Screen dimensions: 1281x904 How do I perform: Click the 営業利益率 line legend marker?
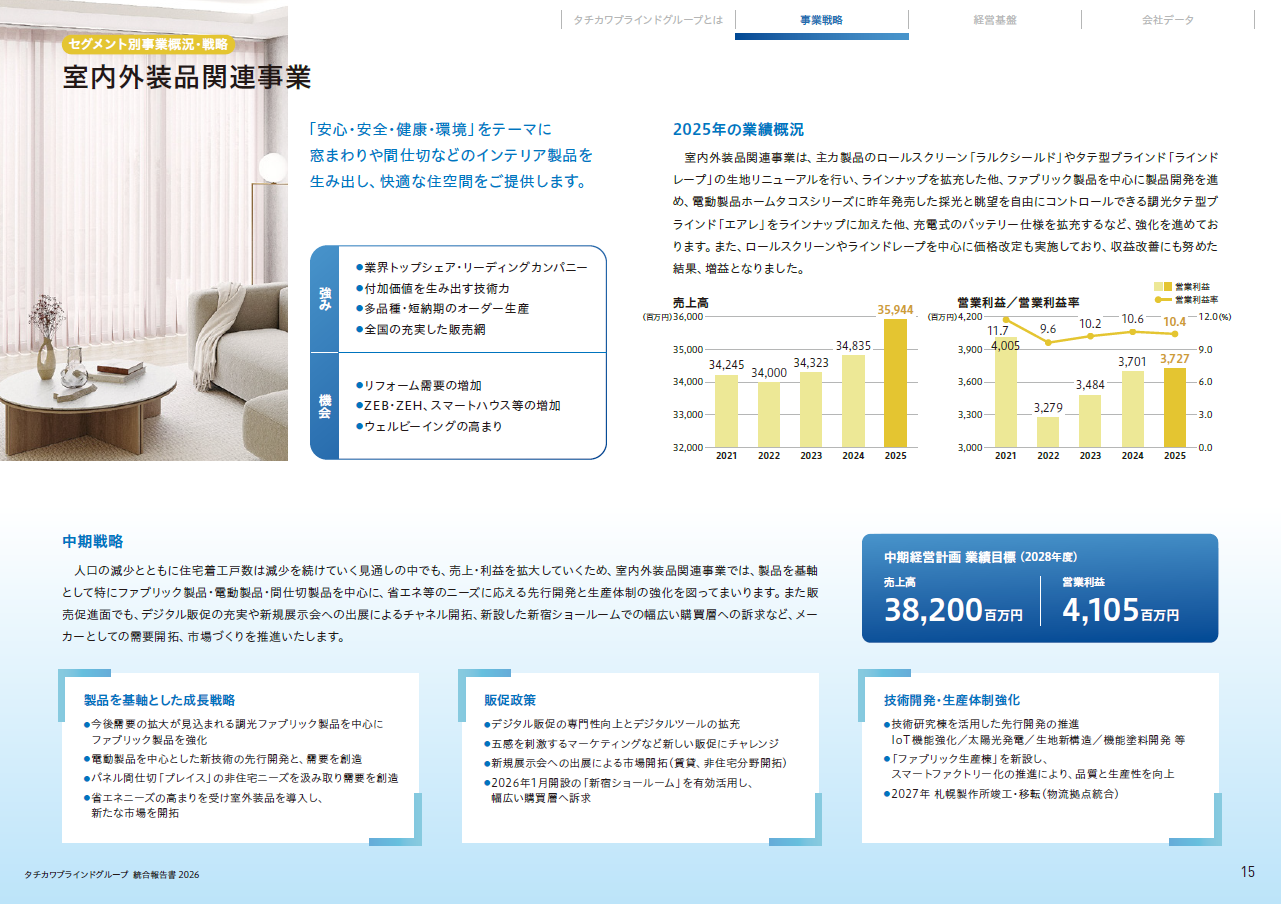pos(1163,299)
